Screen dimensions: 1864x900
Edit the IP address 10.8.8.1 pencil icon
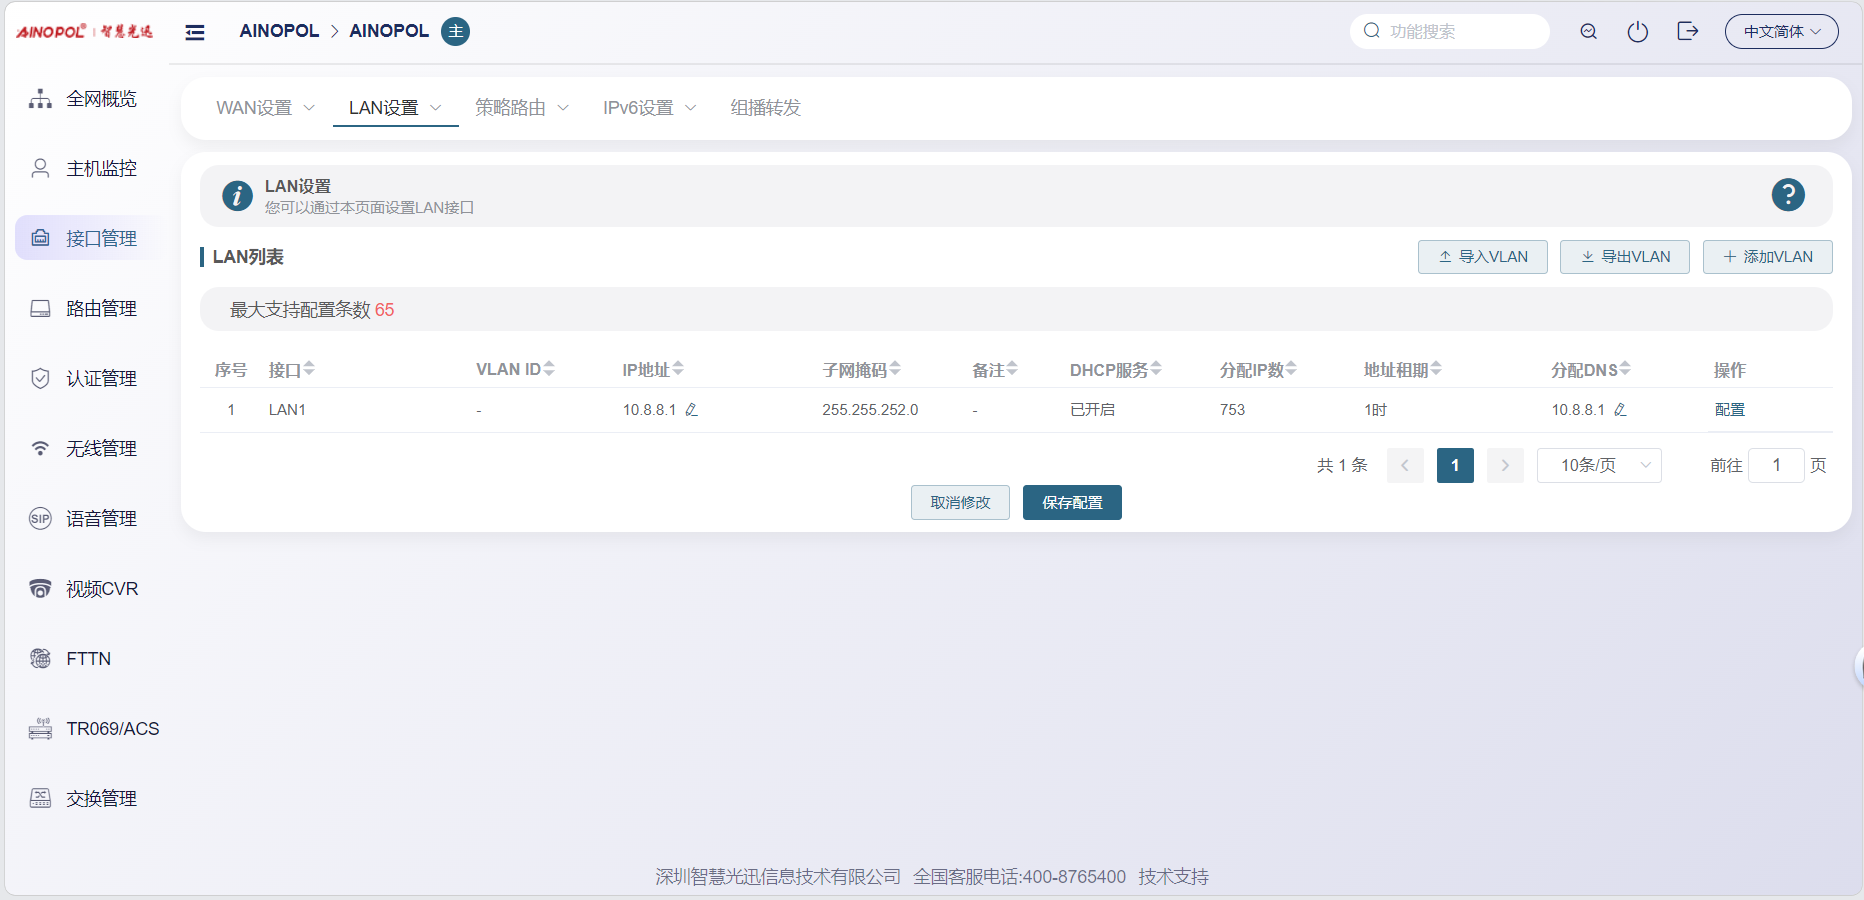(x=691, y=410)
